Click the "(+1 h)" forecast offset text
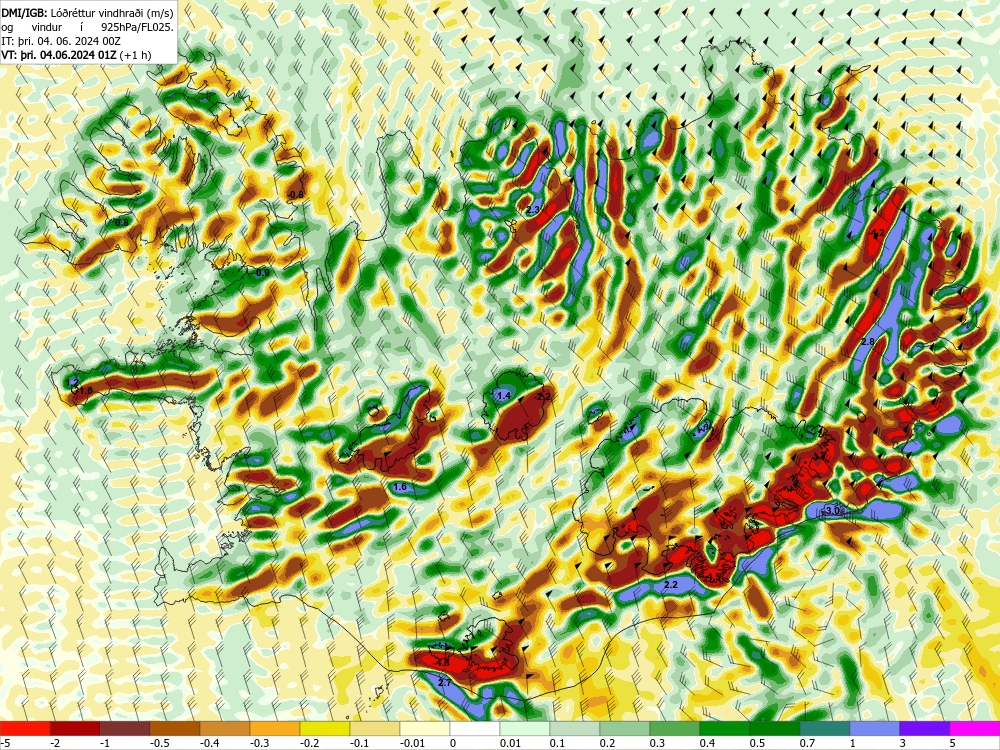Image resolution: width=1000 pixels, height=750 pixels. pyautogui.click(x=135, y=55)
